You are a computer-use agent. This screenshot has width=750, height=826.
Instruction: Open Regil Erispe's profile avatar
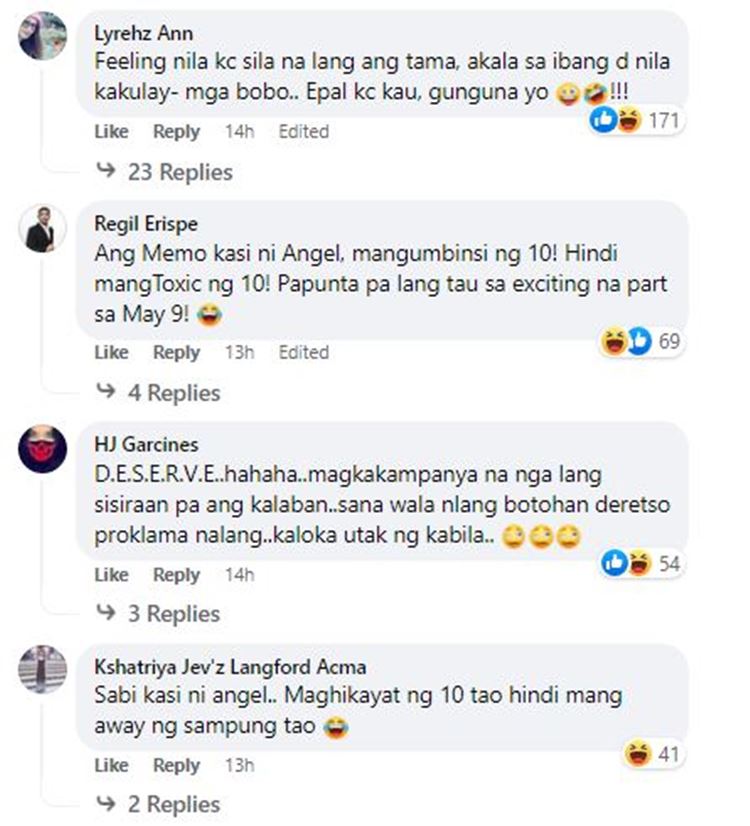pyautogui.click(x=43, y=229)
